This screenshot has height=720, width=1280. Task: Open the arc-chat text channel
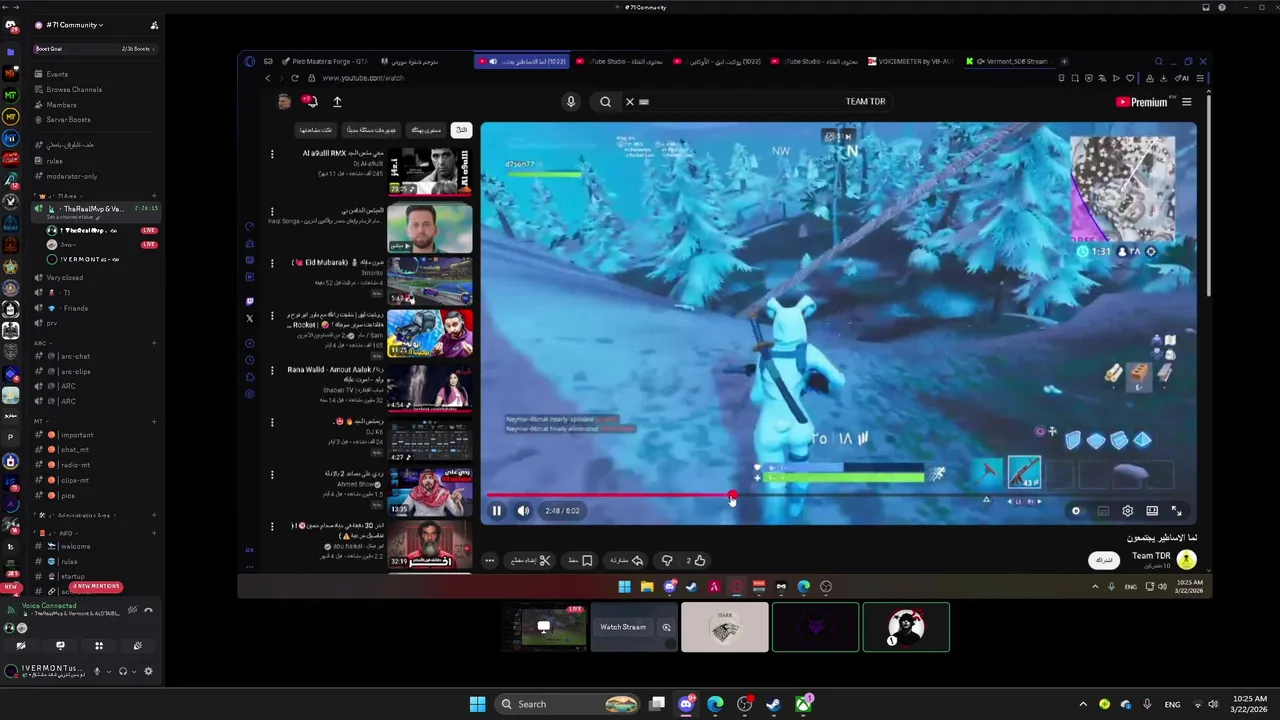95,356
